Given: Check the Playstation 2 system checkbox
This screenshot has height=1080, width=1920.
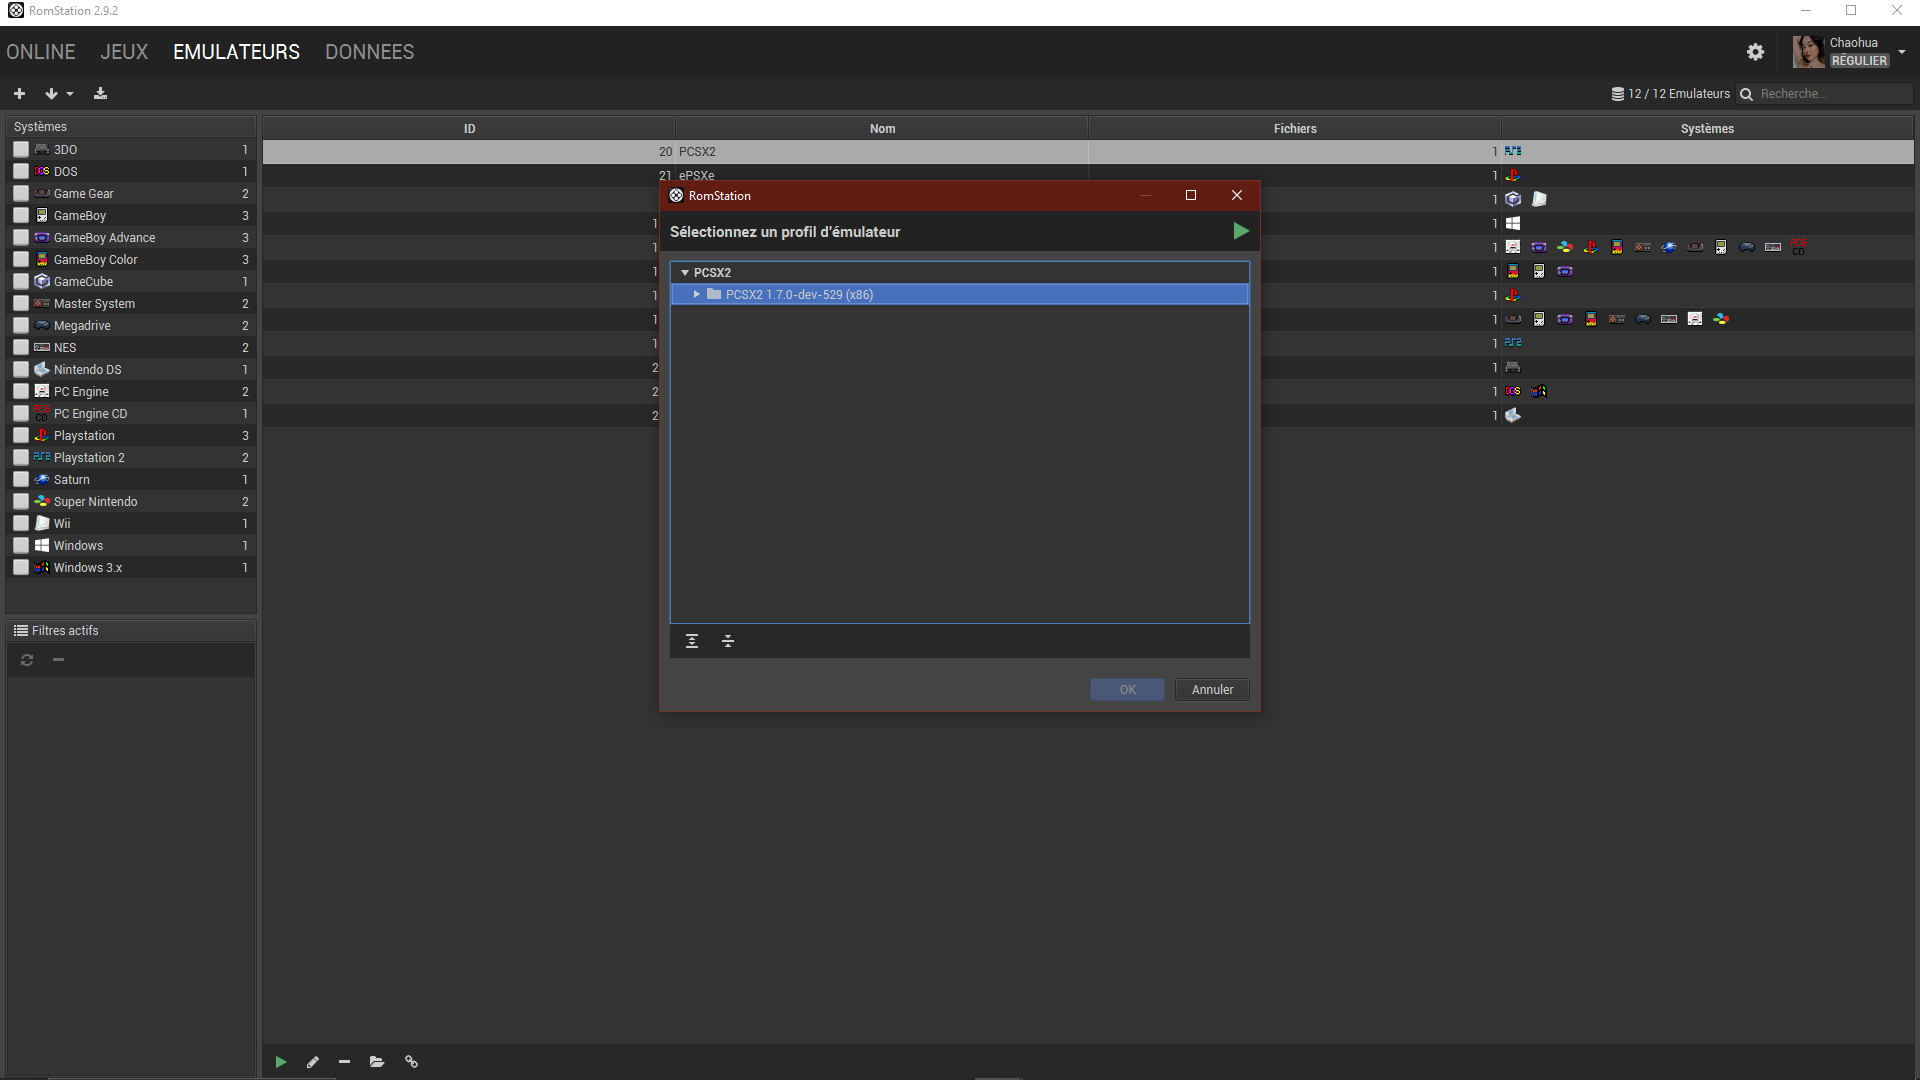Looking at the screenshot, I should pos(21,457).
